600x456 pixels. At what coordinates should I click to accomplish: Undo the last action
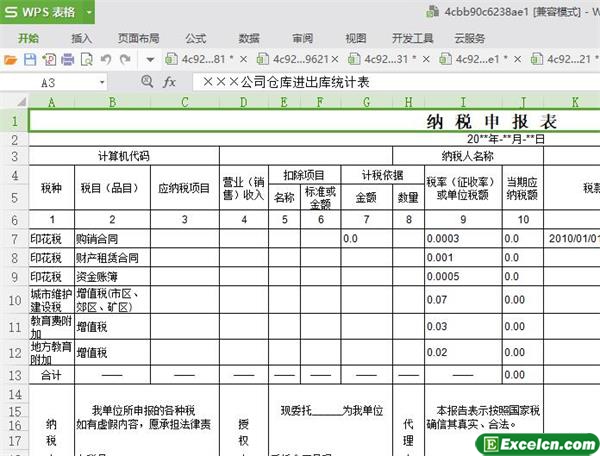106,59
